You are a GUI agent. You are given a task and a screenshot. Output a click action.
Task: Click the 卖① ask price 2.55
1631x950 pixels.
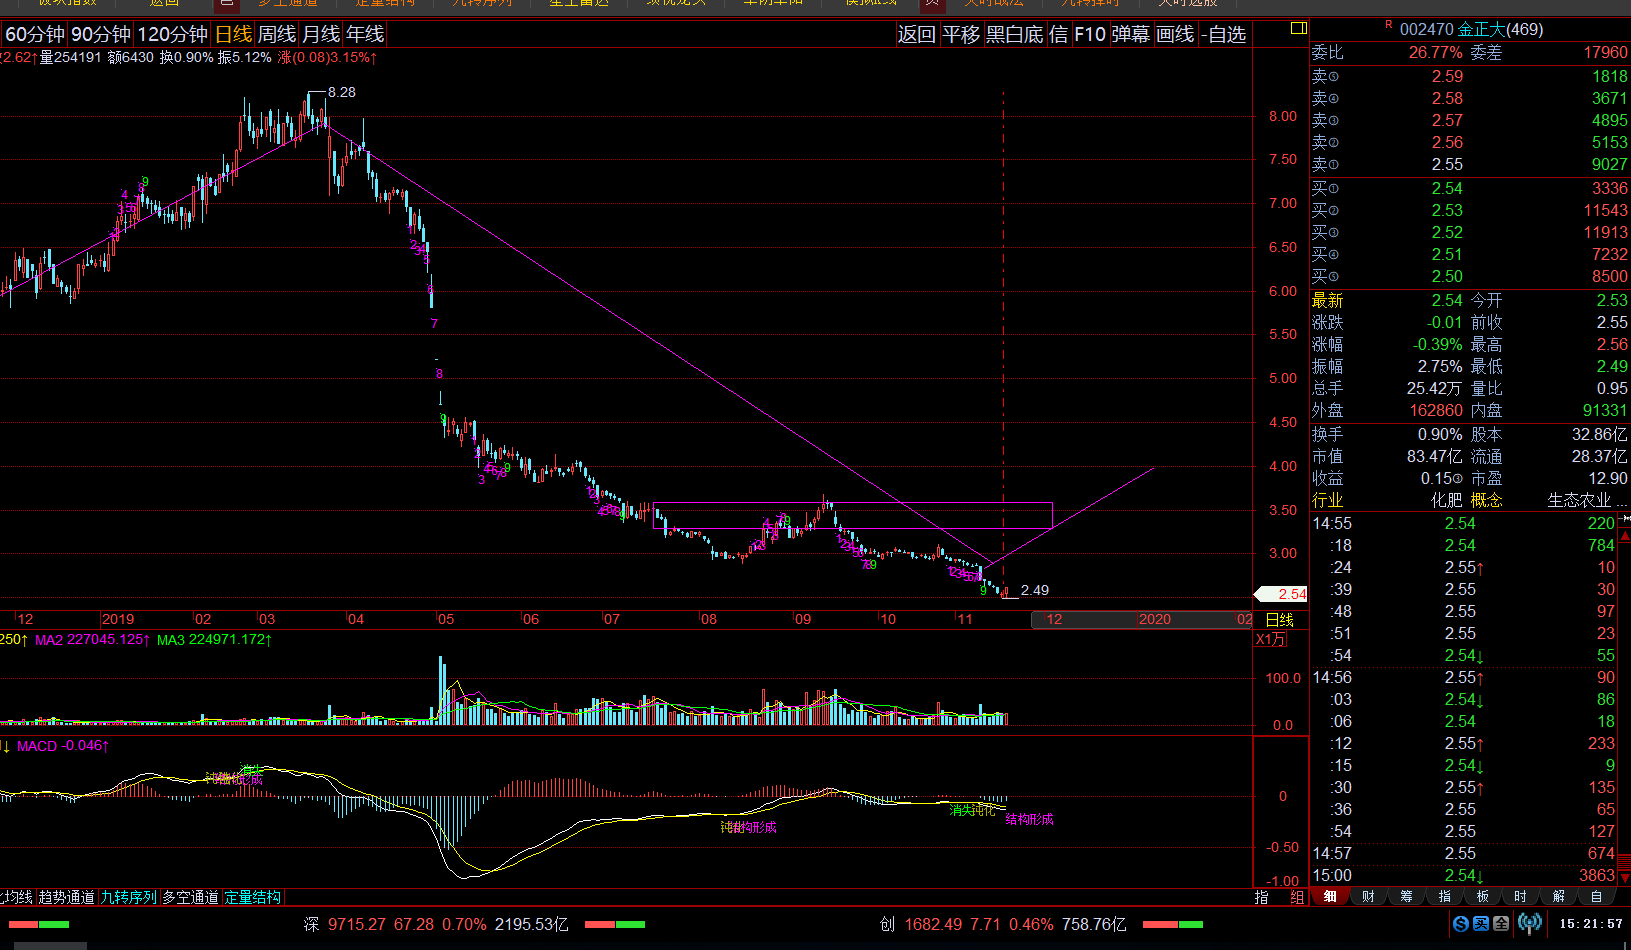click(1447, 164)
